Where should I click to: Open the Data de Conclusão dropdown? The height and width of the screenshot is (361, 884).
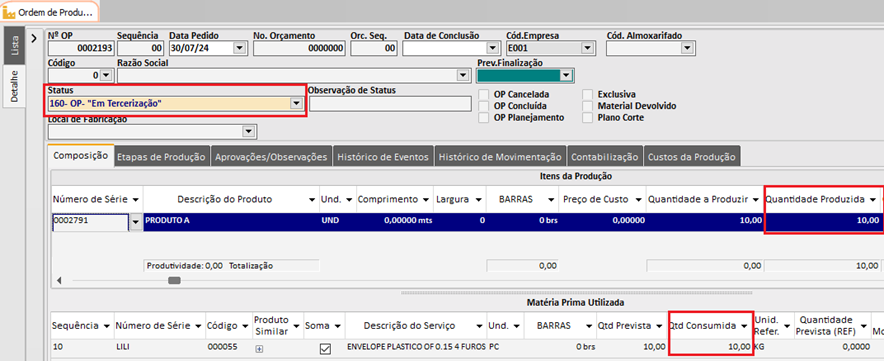(x=493, y=49)
